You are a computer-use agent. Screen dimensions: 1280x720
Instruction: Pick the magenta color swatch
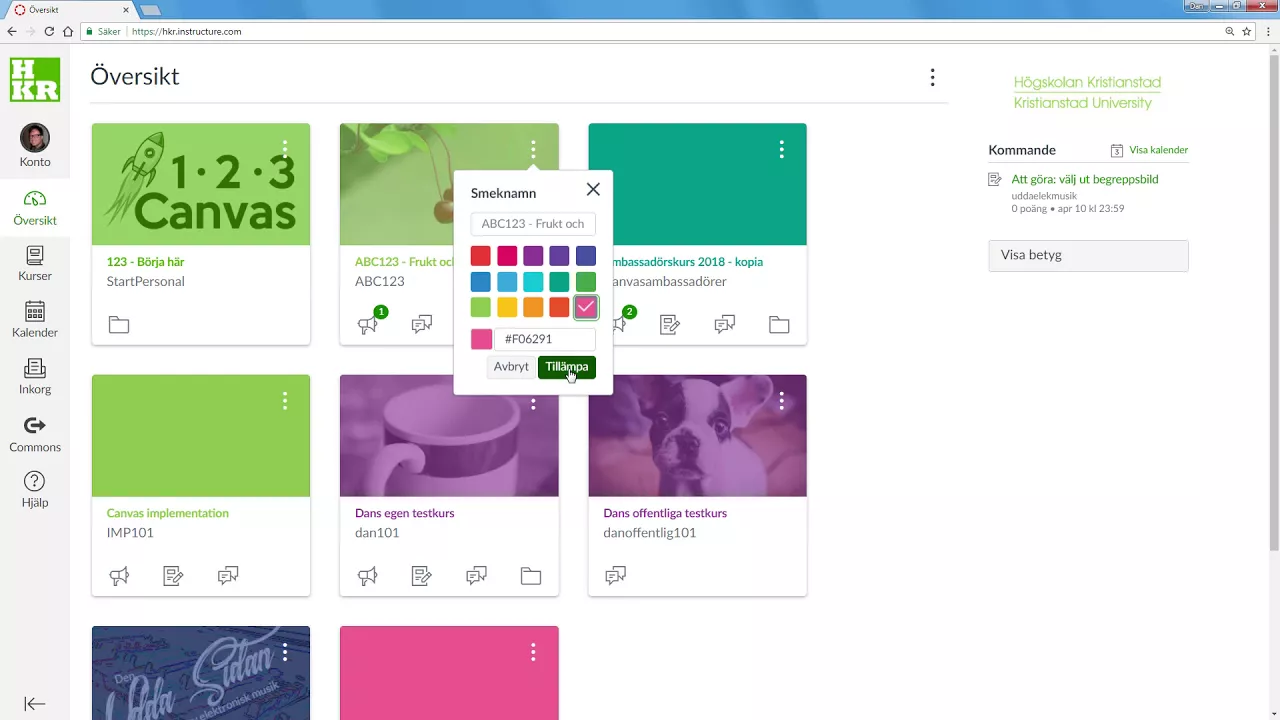click(507, 256)
